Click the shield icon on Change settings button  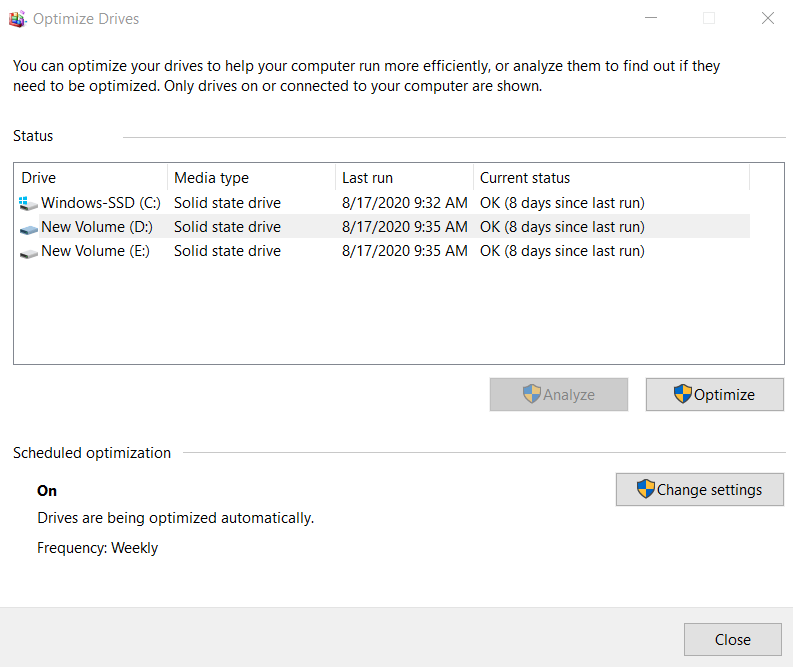point(646,490)
